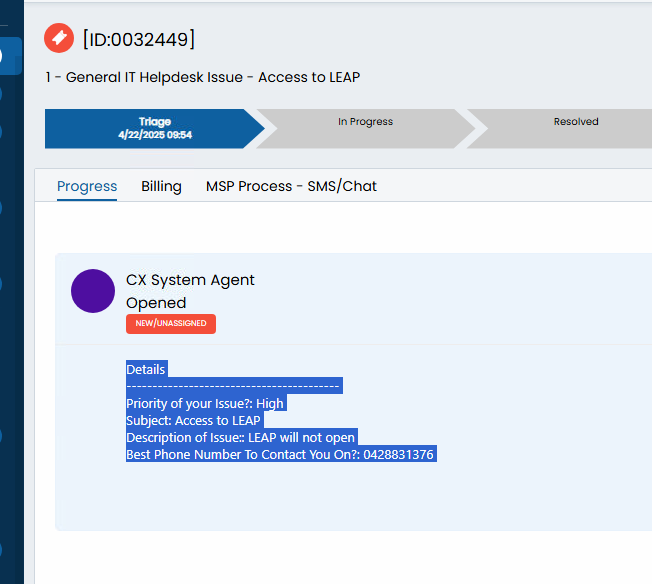Click the NEW/UNASSIGNED status badge
The width and height of the screenshot is (652, 584).
pos(171,324)
